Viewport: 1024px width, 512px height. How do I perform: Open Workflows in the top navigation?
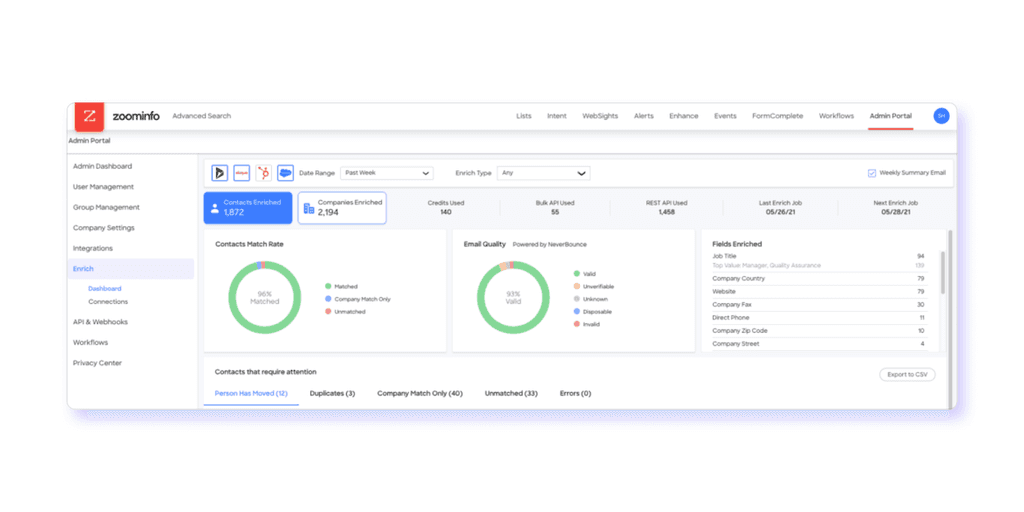tap(837, 116)
